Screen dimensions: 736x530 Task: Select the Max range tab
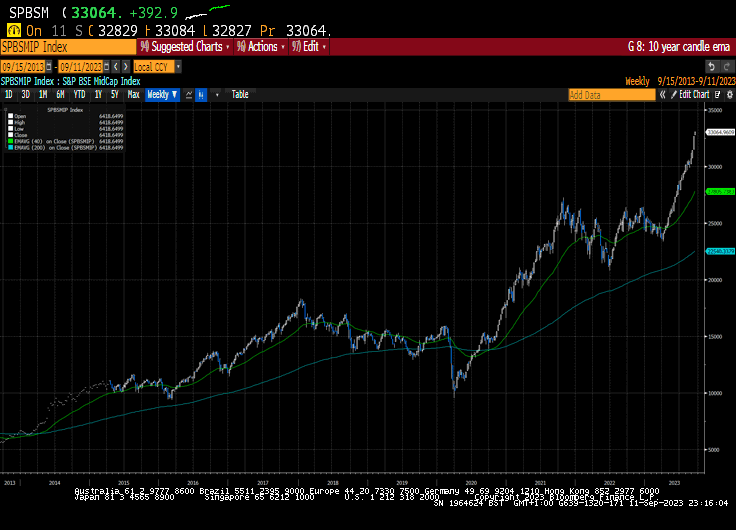pyautogui.click(x=133, y=95)
